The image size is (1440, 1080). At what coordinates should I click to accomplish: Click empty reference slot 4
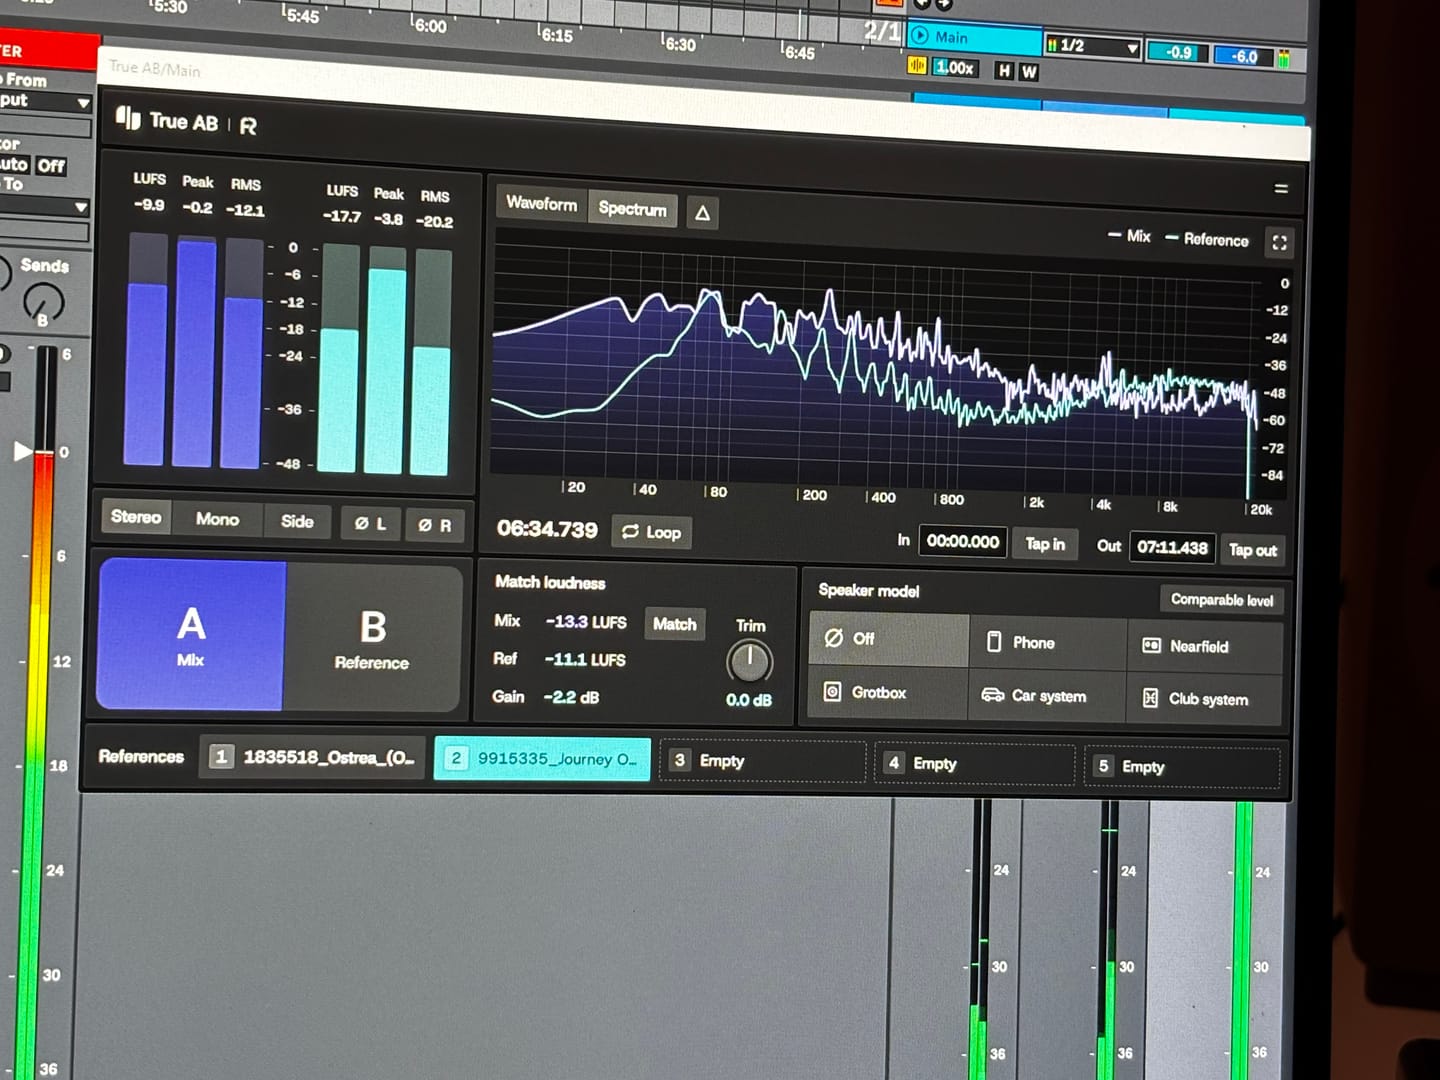[975, 764]
